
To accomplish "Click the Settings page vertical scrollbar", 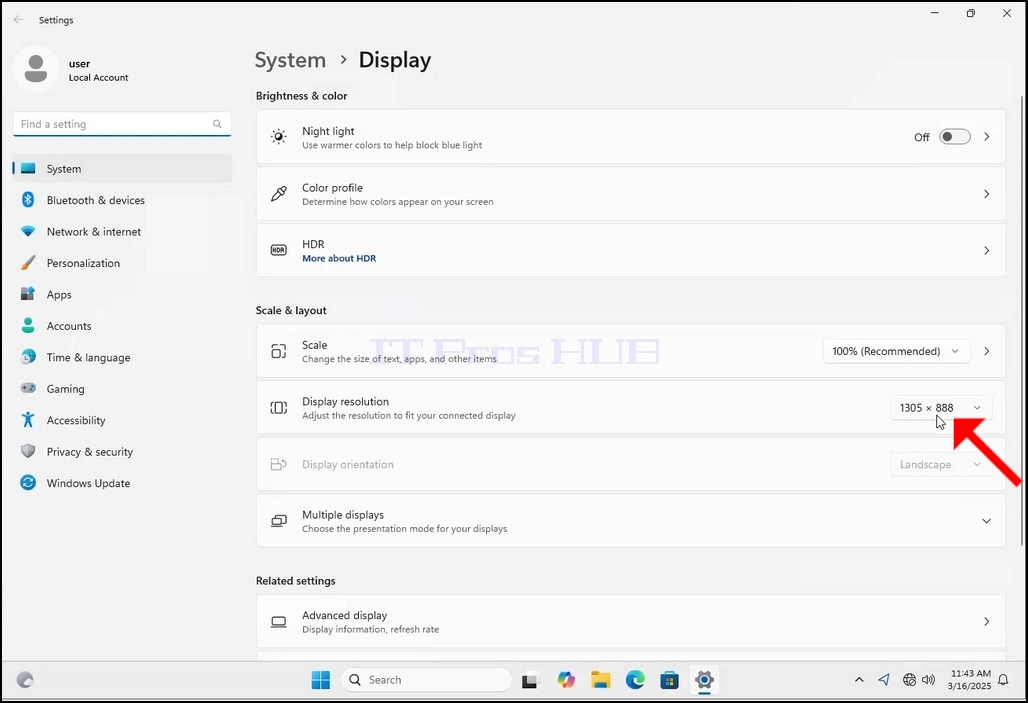I will (x=1021, y=321).
